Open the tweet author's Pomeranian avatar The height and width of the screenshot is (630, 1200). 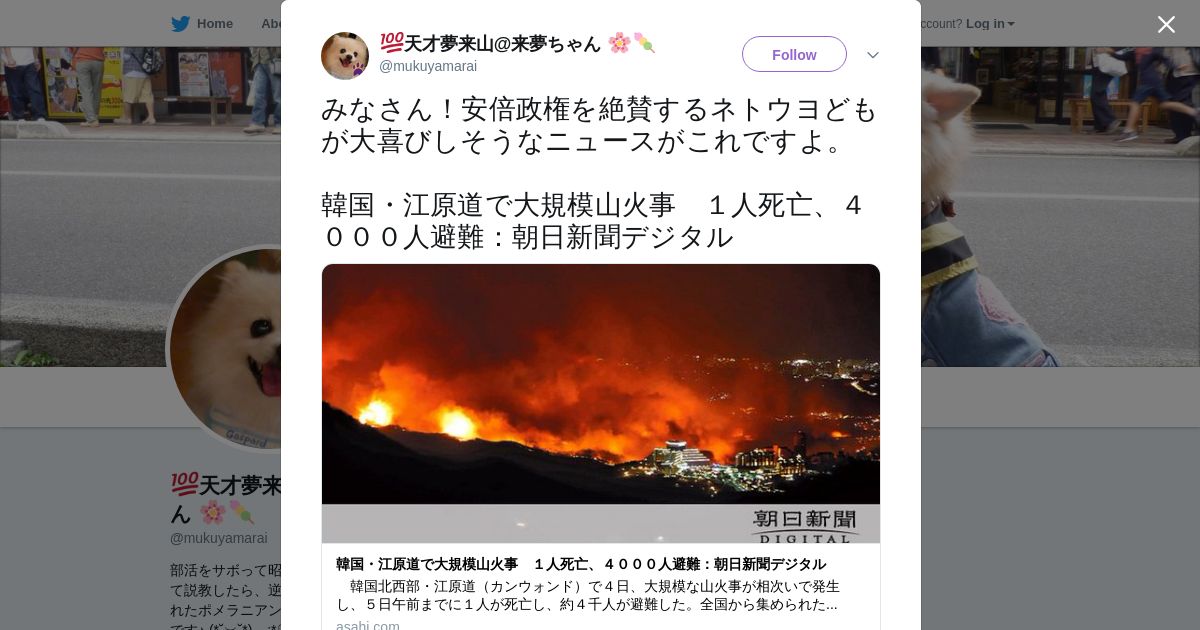coord(345,56)
